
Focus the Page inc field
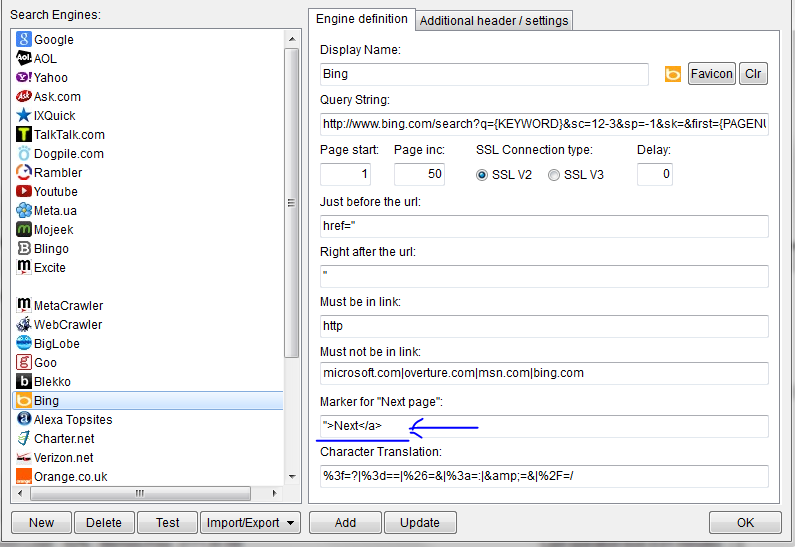tap(419, 174)
